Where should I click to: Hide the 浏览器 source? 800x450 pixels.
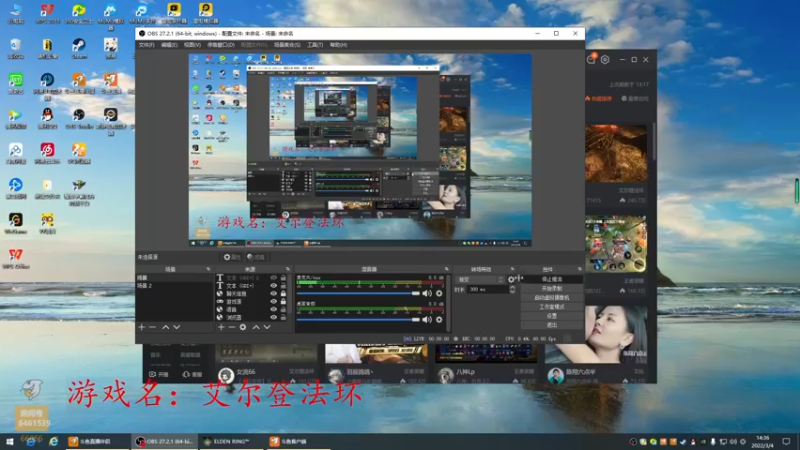pyautogui.click(x=273, y=317)
